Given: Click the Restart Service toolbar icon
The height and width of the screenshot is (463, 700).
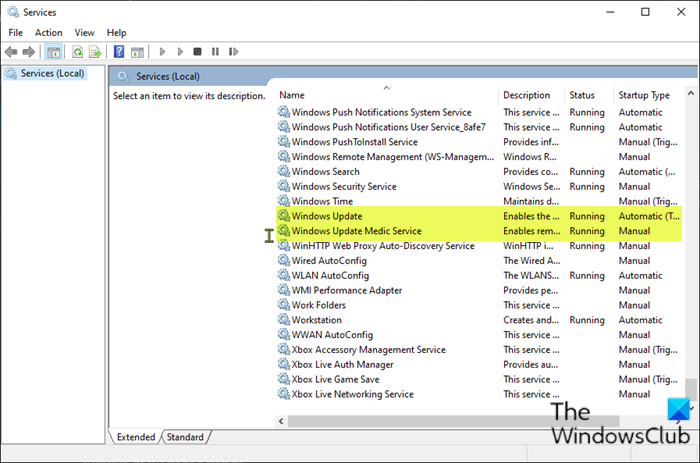Looking at the screenshot, I should (x=233, y=52).
